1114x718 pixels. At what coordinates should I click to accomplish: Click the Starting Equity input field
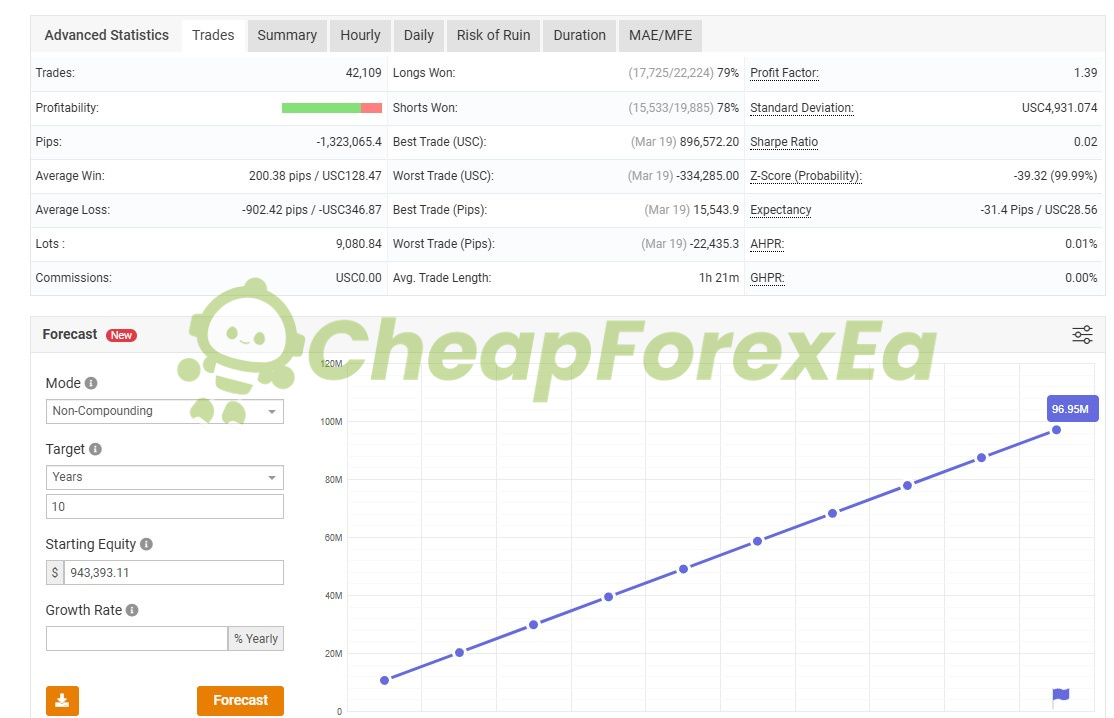pyautogui.click(x=173, y=572)
